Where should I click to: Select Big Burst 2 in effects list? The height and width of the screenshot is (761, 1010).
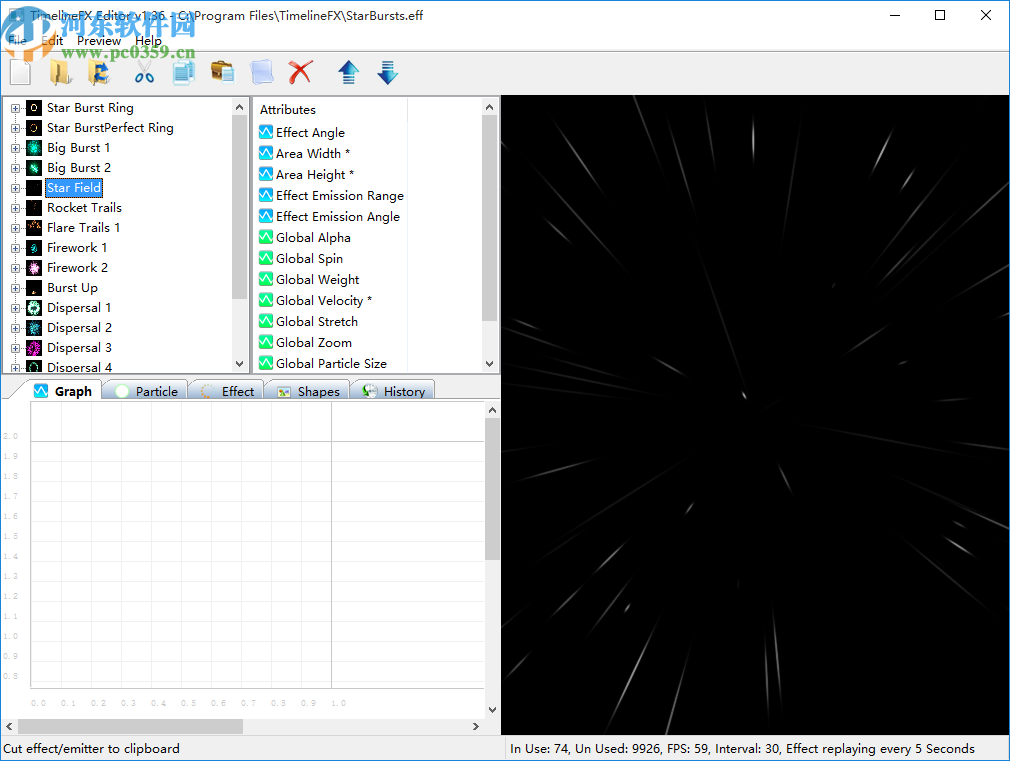tap(79, 168)
